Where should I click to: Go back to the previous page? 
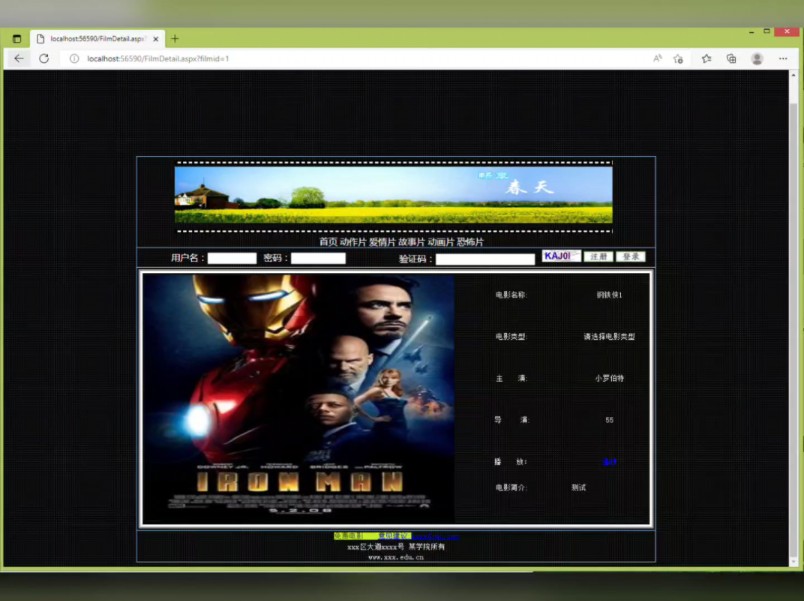click(x=19, y=58)
